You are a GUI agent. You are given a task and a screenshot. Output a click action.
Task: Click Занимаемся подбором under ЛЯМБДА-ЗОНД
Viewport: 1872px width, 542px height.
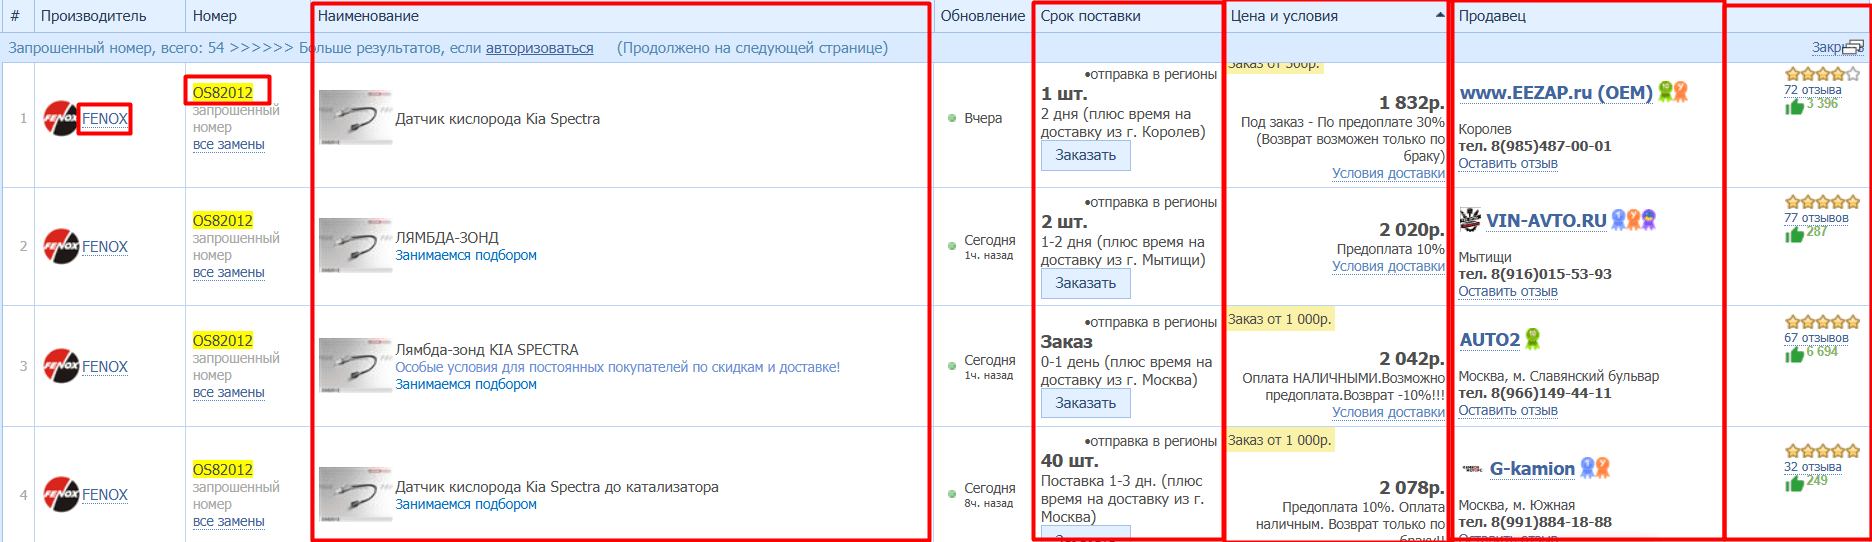coord(466,255)
